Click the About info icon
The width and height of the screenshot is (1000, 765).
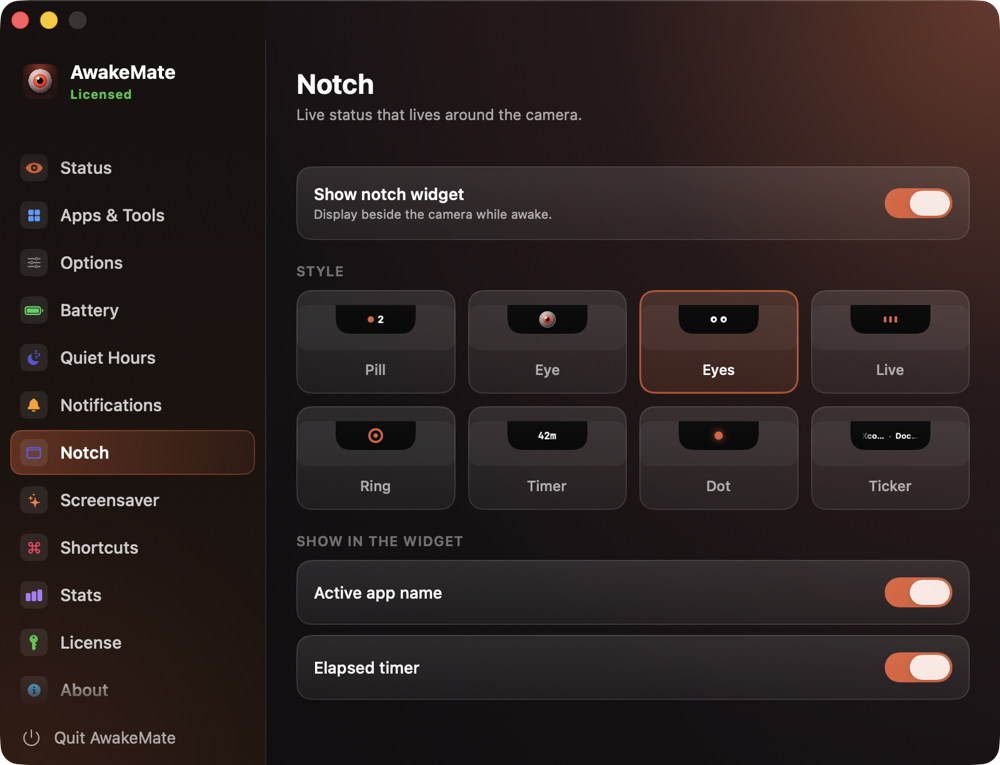pyautogui.click(x=34, y=690)
